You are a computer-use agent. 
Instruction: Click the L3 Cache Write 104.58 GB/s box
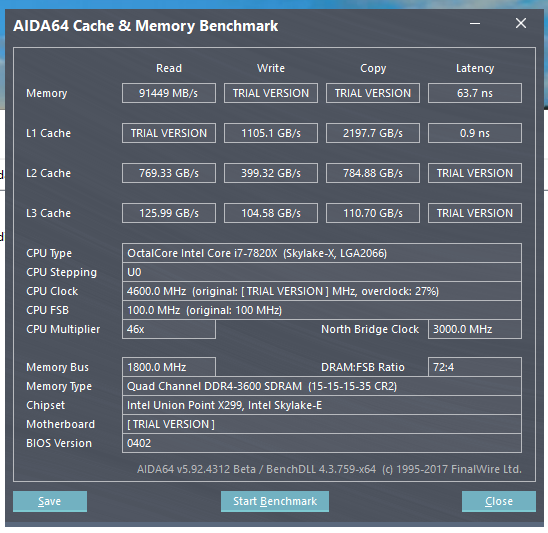point(271,213)
